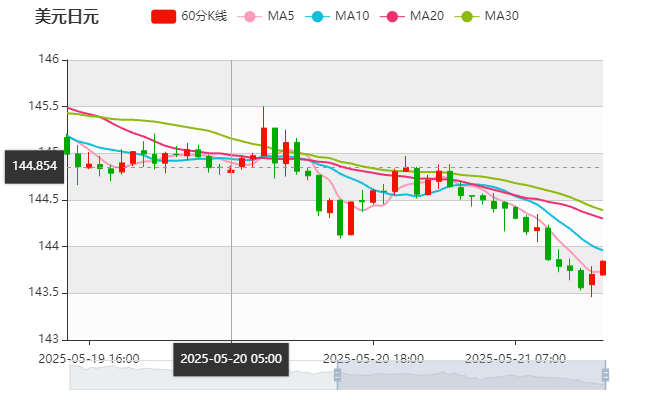Disable the MA20 series by its legend text
The image size is (670, 400).
tap(427, 17)
